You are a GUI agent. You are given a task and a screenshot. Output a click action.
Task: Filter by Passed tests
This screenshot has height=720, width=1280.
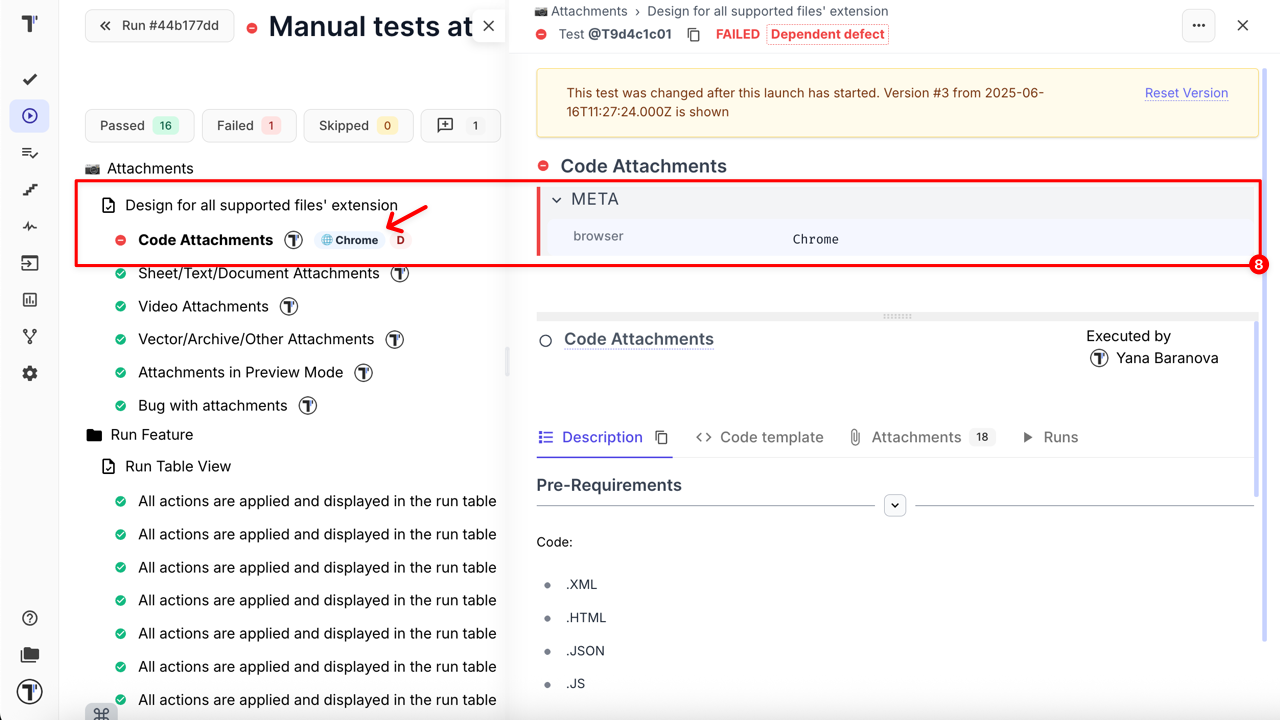point(139,126)
